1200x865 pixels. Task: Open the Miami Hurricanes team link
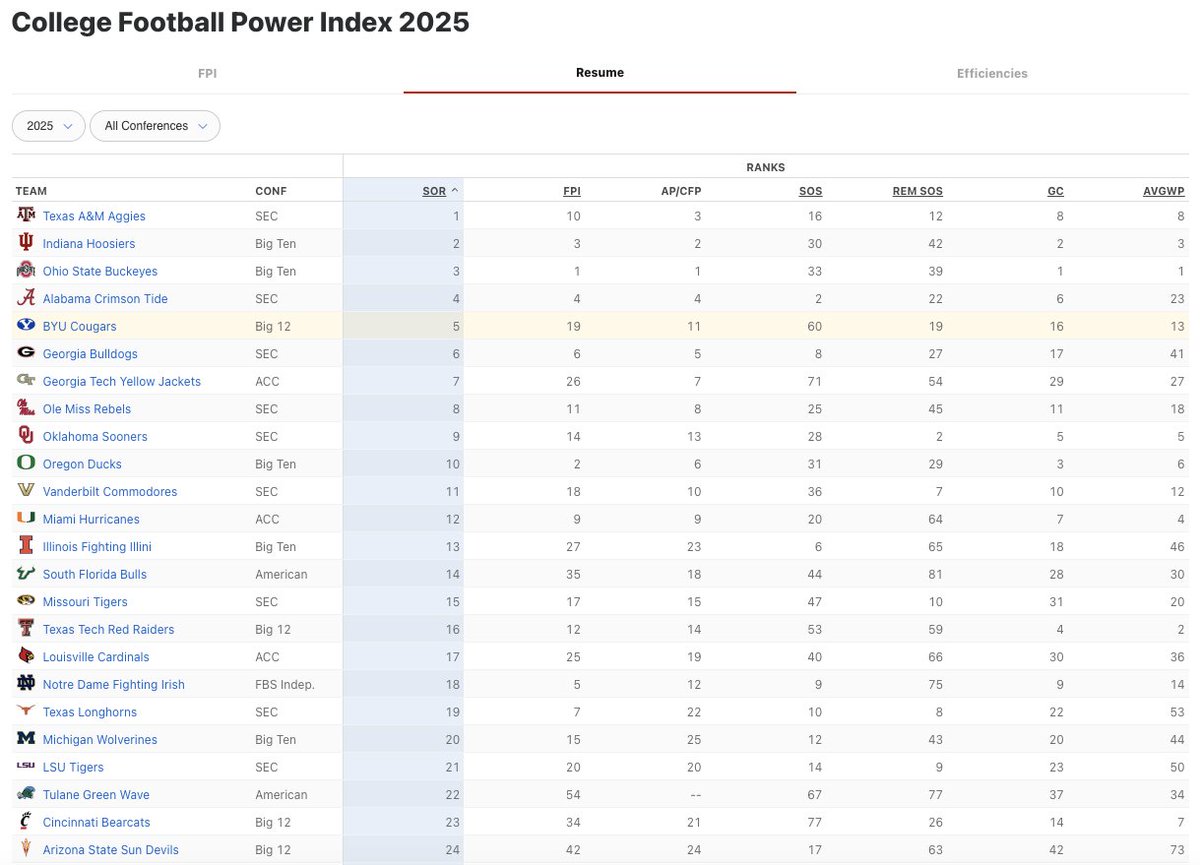click(x=91, y=518)
